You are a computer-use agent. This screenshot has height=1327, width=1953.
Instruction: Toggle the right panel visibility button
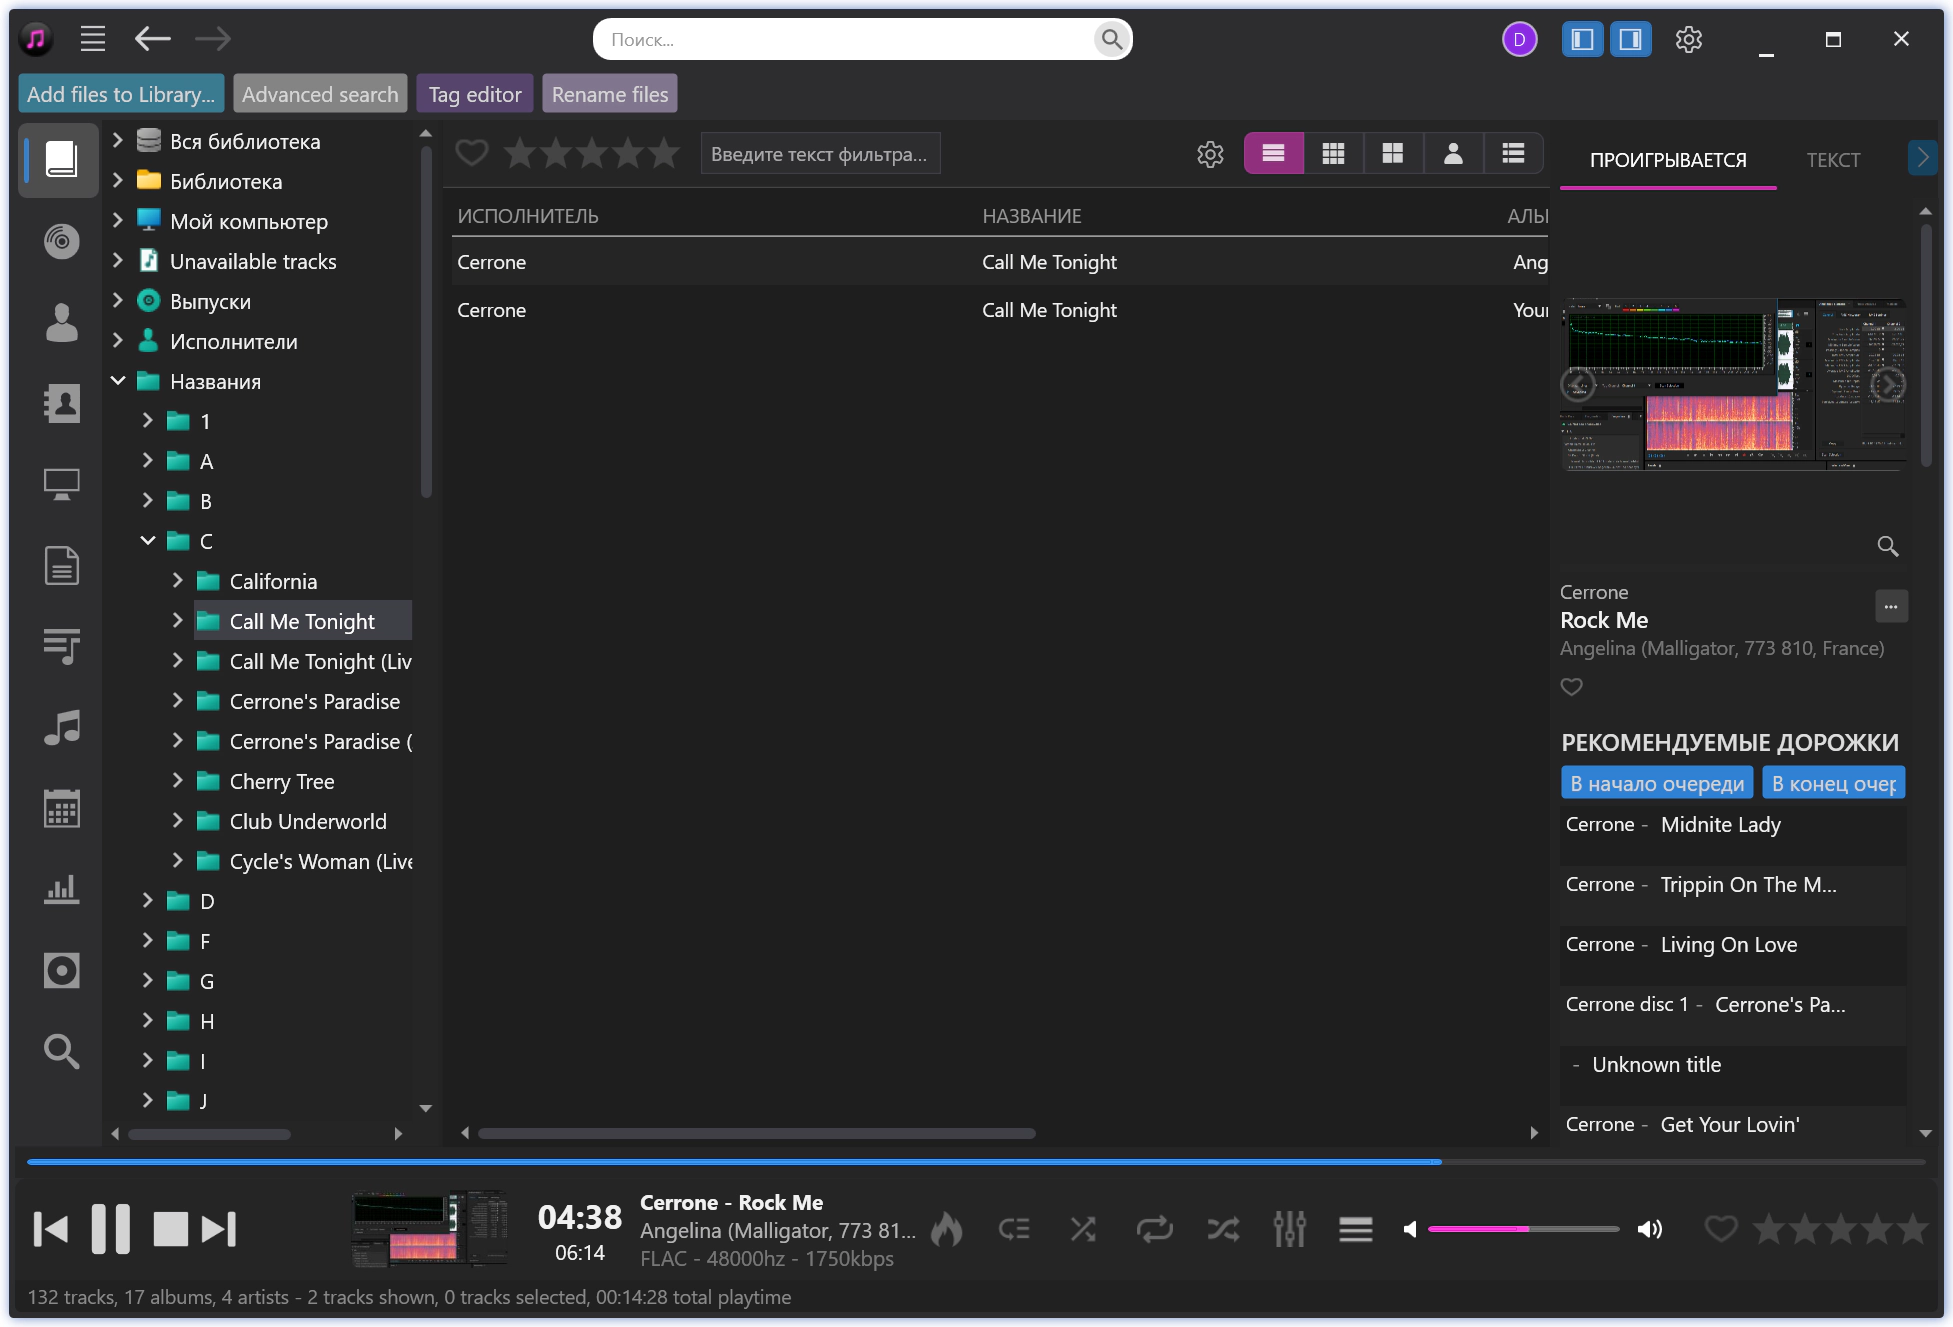pos(1630,39)
